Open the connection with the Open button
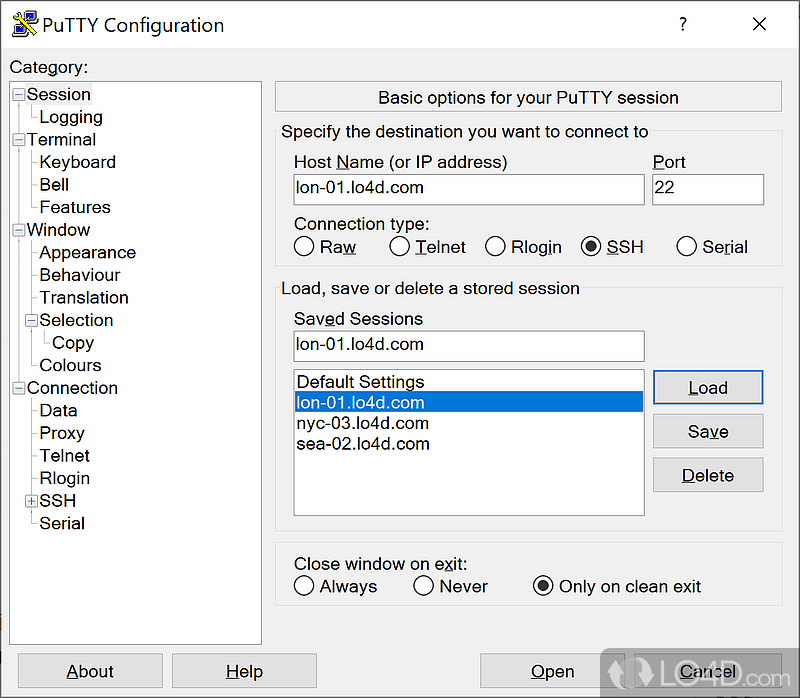The width and height of the screenshot is (800, 698). [553, 671]
